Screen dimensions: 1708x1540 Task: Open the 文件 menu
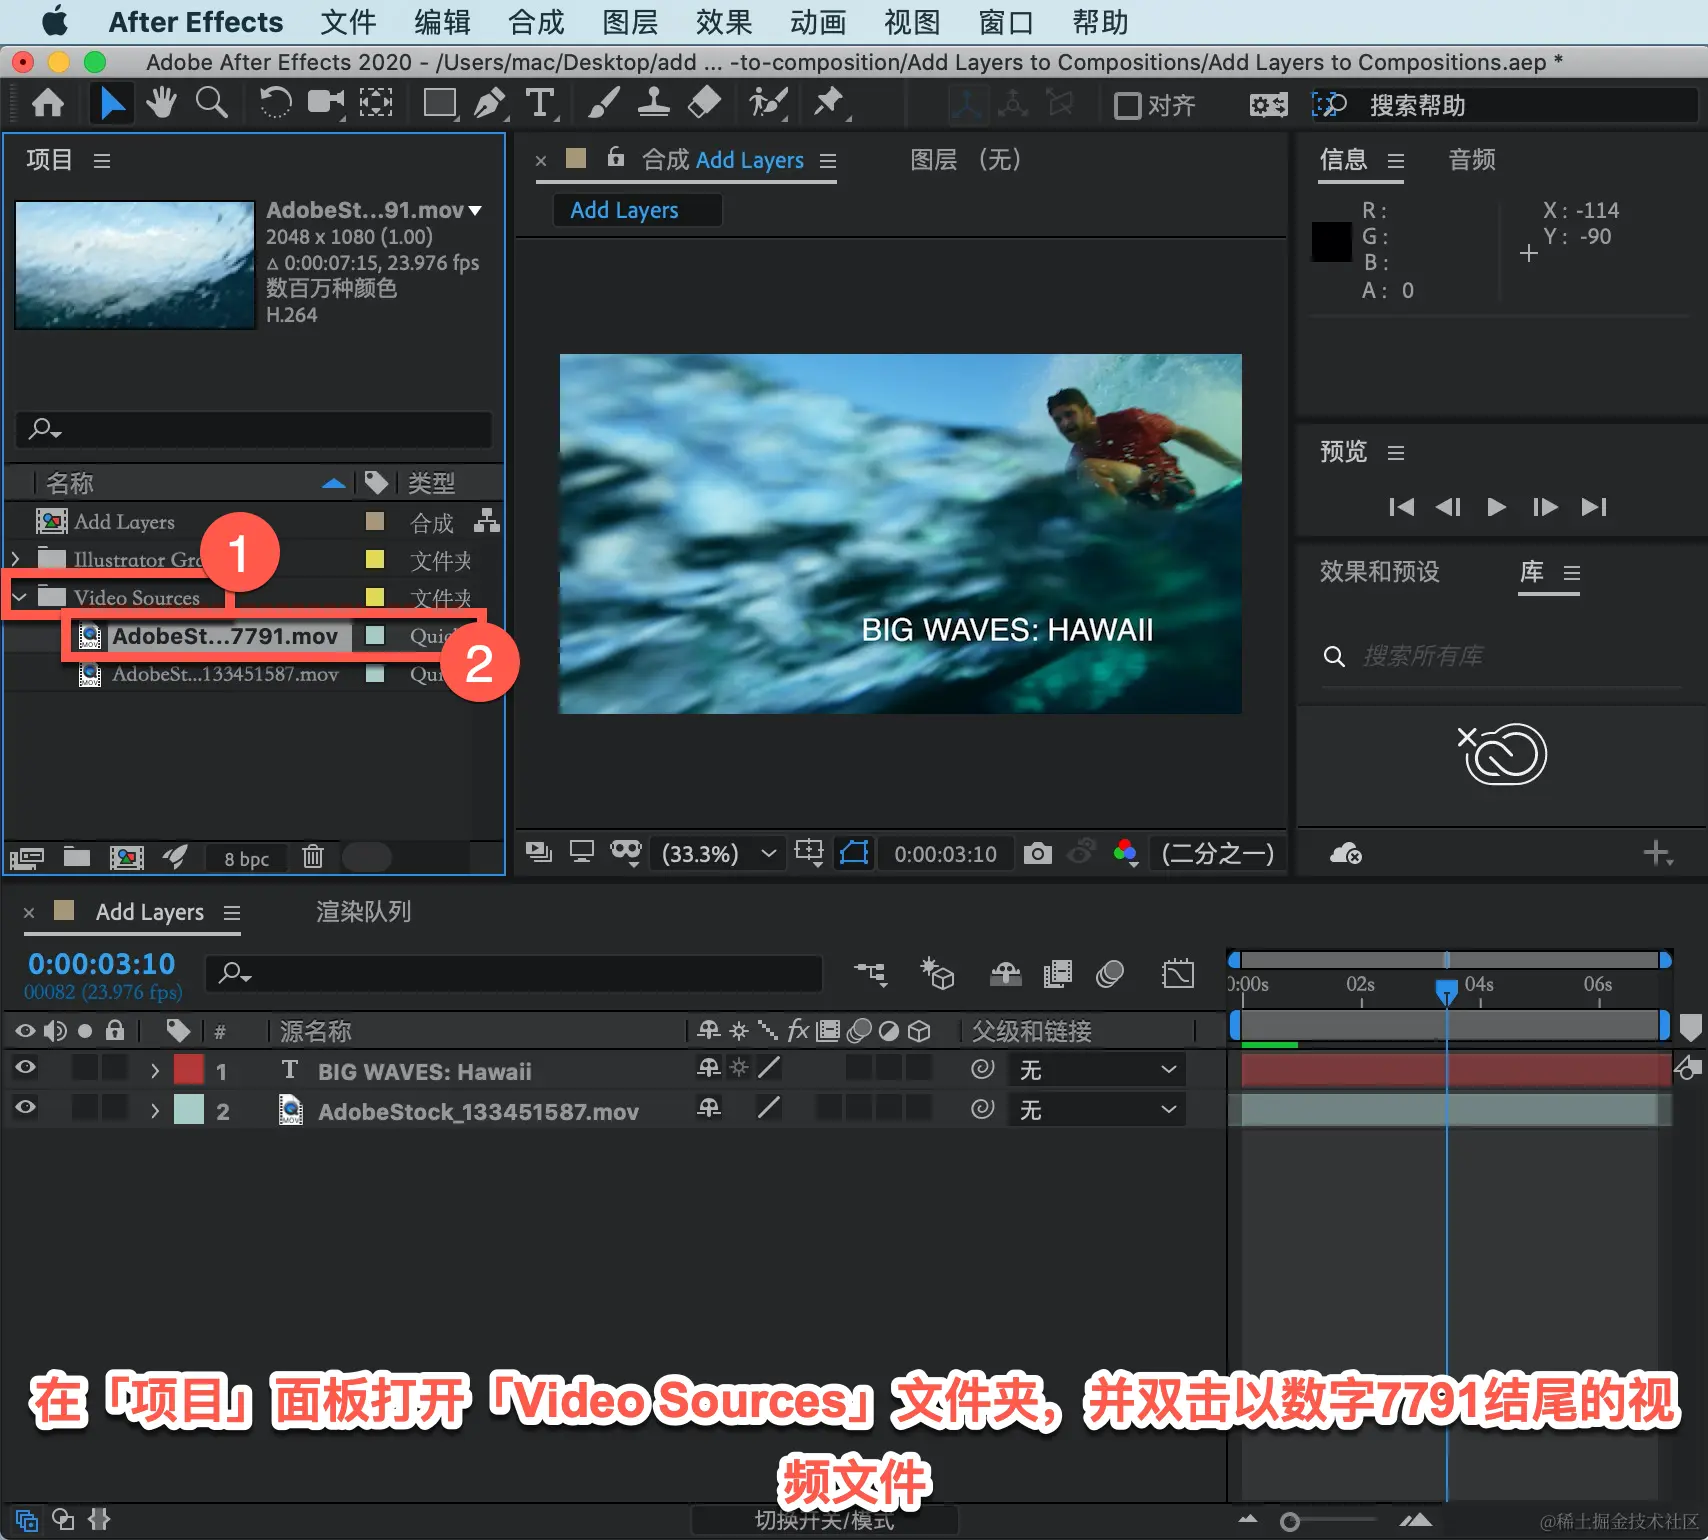[x=348, y=22]
